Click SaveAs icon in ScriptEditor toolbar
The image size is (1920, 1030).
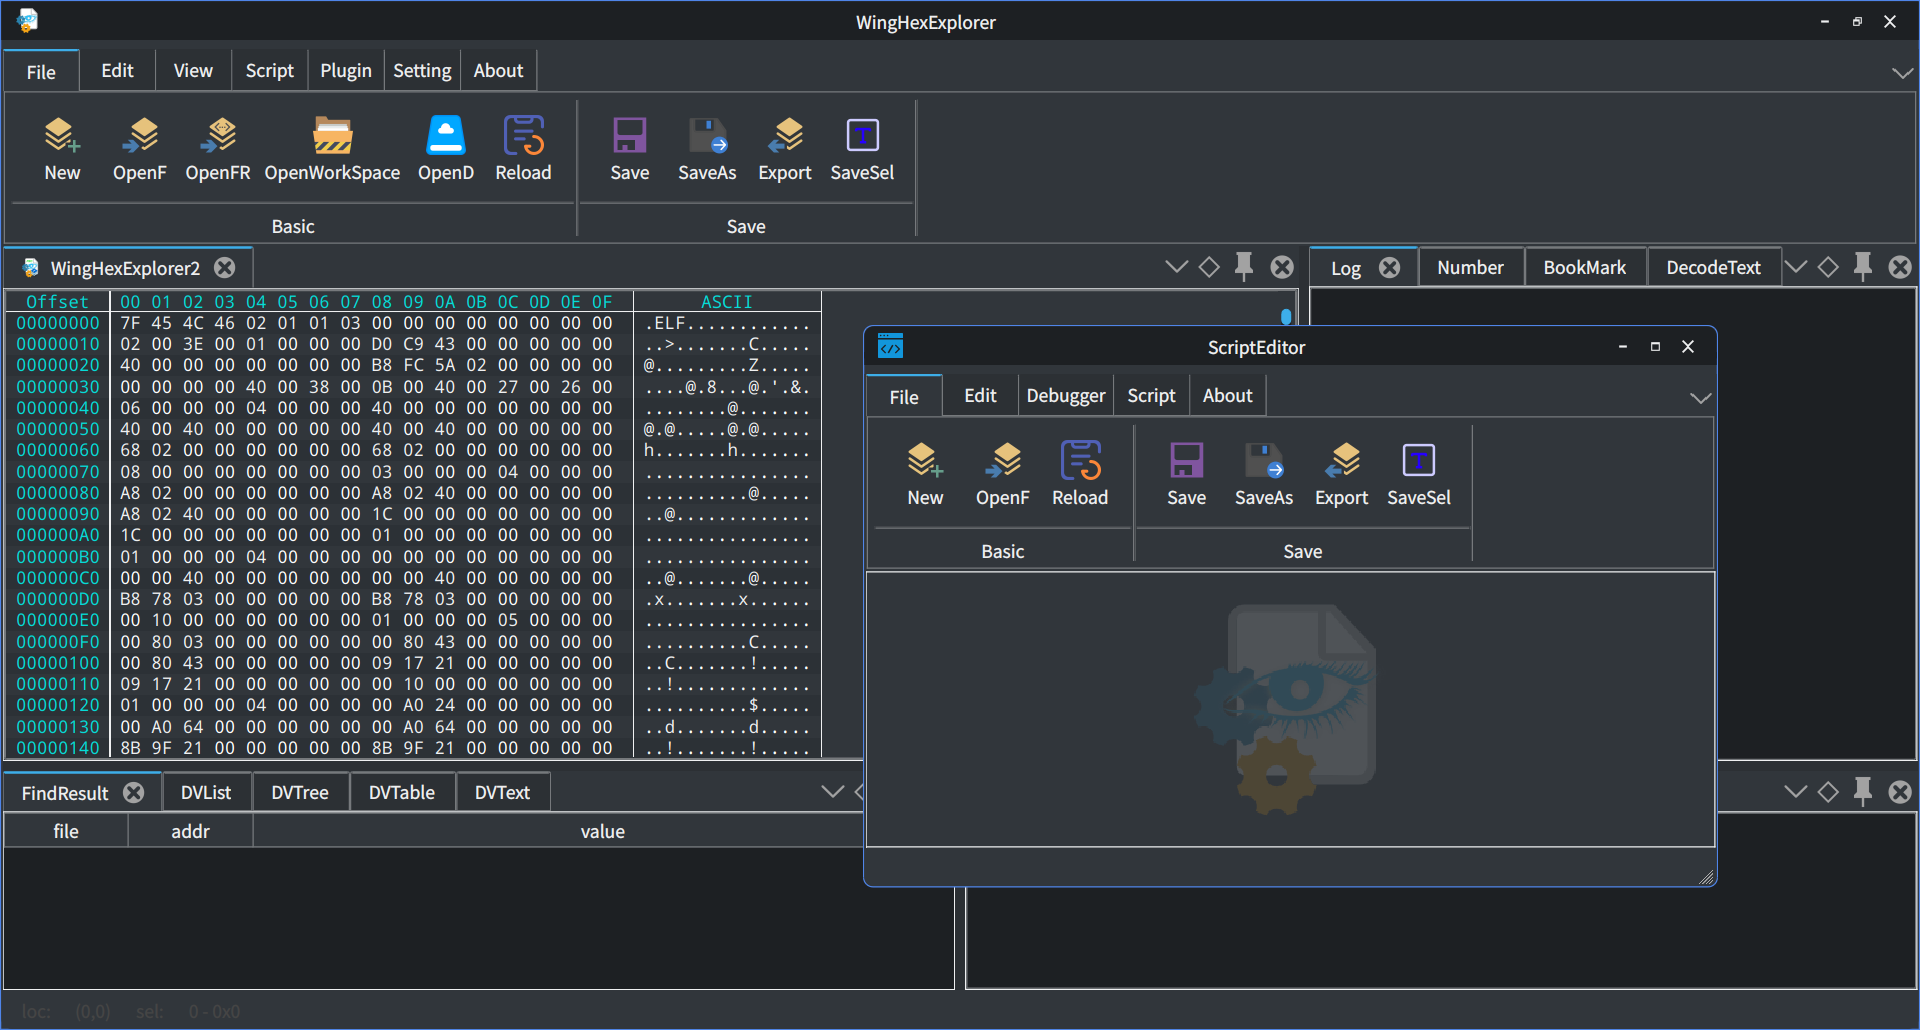[1264, 461]
